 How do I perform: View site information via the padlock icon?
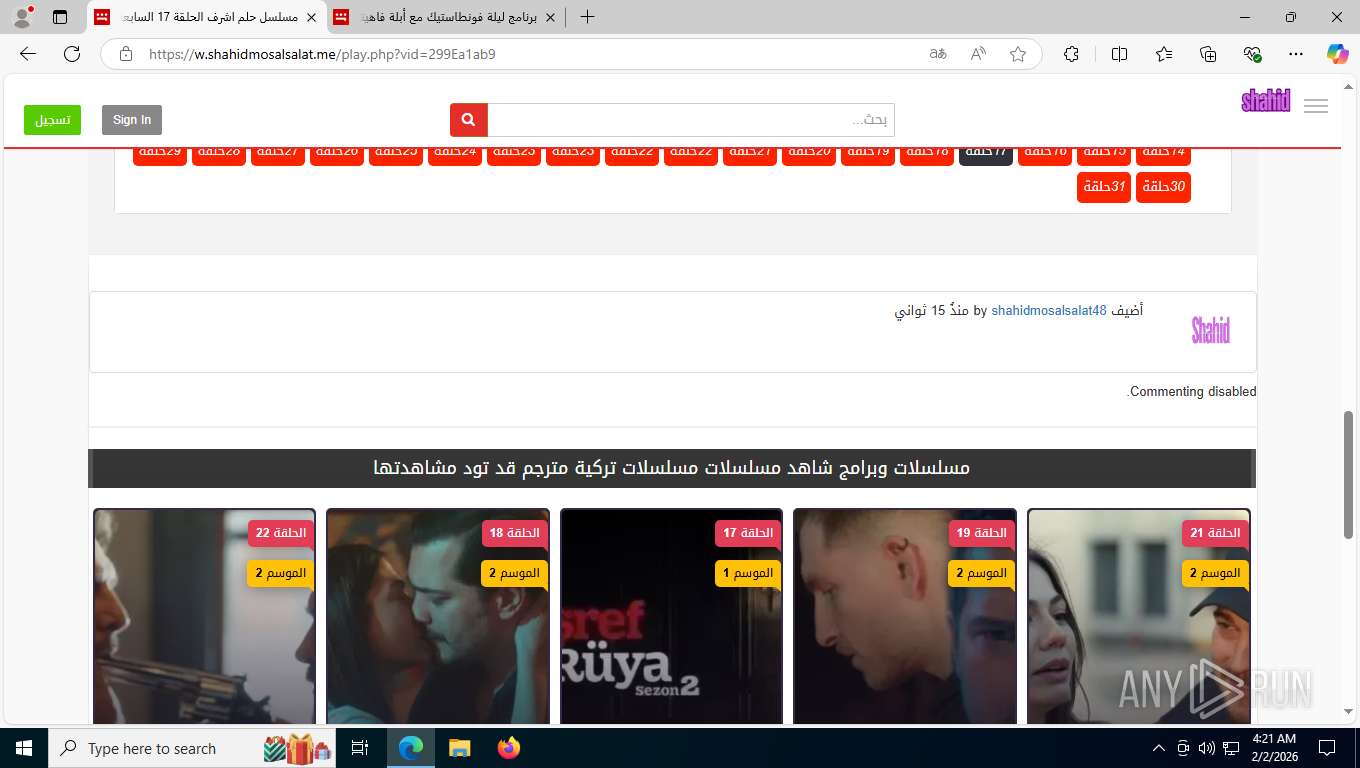125,54
